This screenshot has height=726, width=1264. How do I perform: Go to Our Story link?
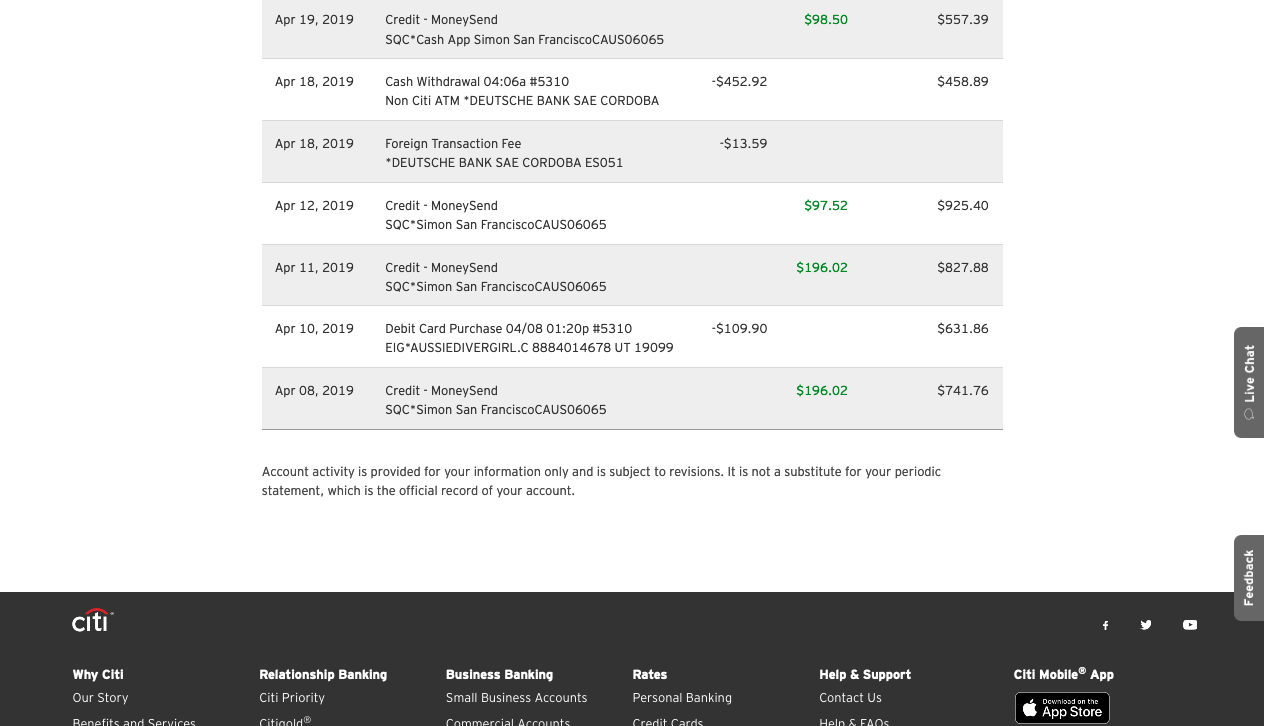100,698
